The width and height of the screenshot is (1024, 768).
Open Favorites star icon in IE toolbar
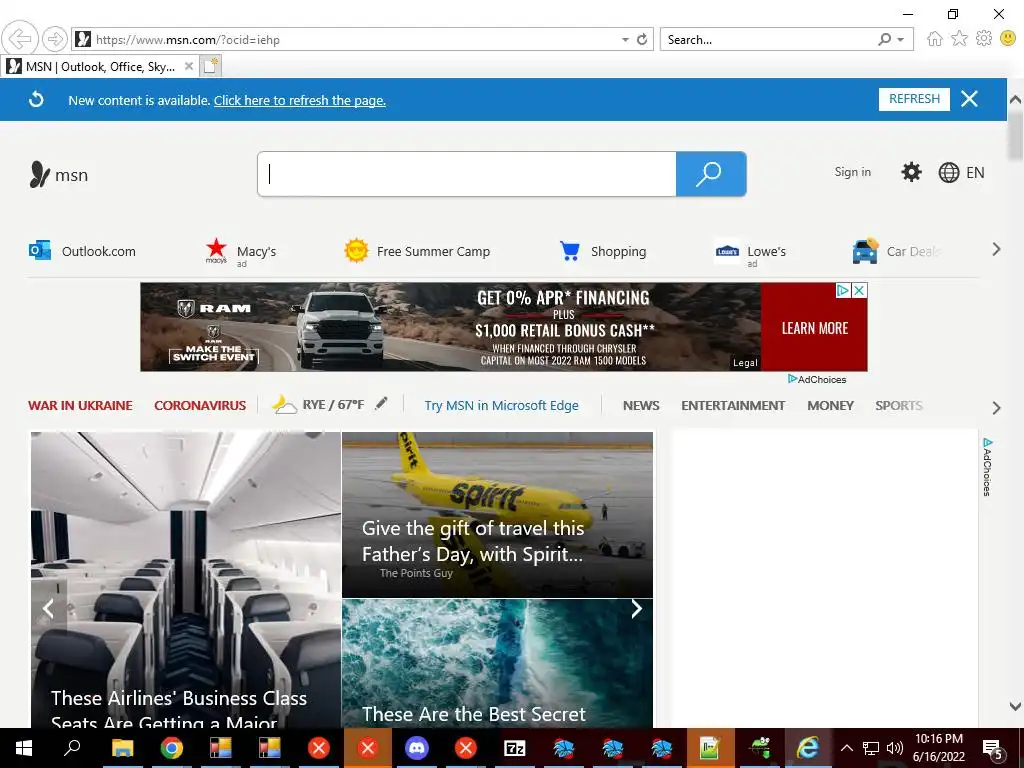click(959, 39)
